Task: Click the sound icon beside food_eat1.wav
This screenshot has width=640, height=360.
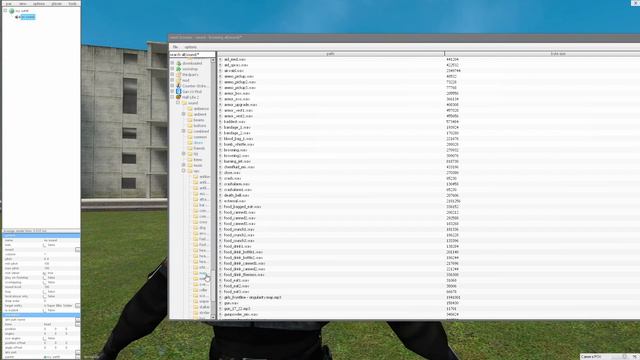Action: pyautogui.click(x=220, y=280)
